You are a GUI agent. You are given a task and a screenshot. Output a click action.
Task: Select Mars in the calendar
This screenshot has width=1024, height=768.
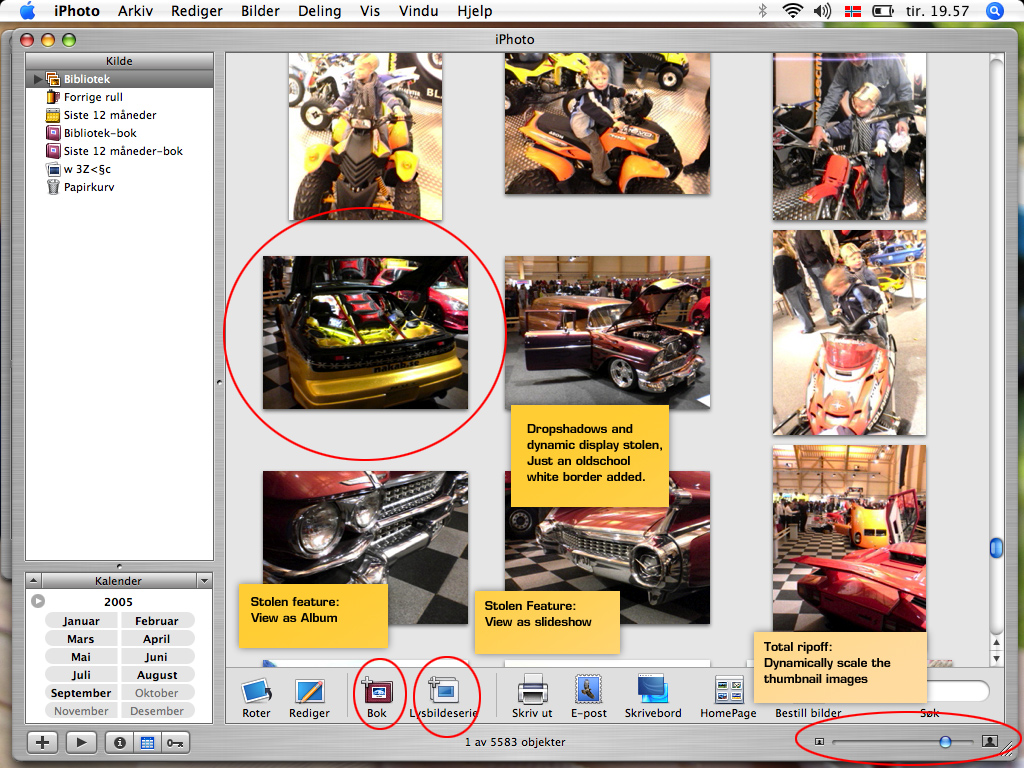point(81,639)
